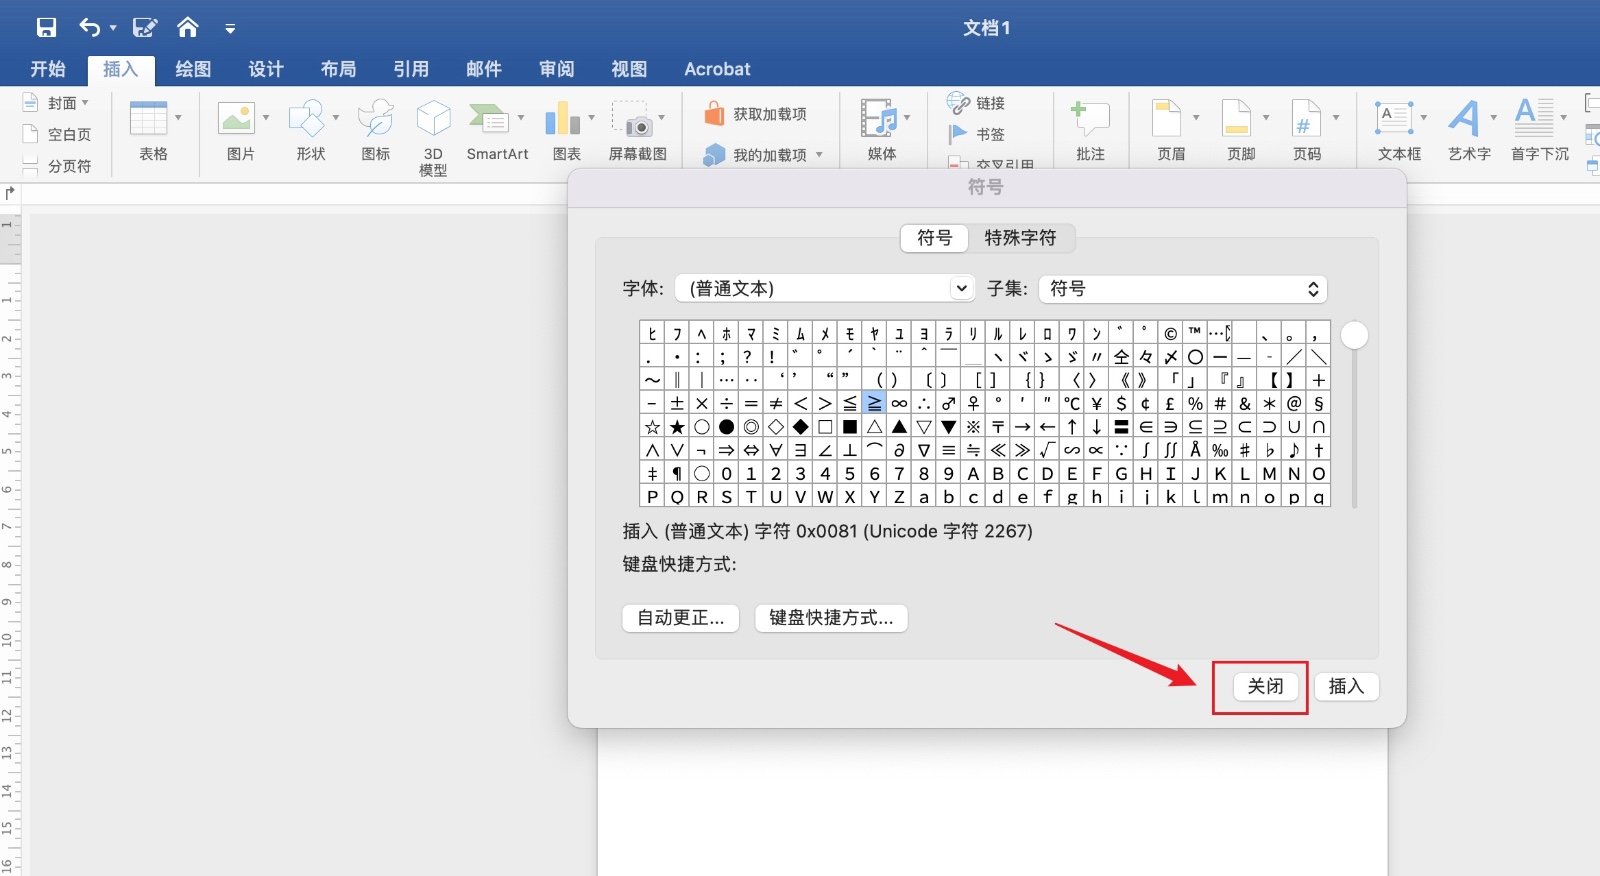Switch to the 引用 ribbon tab

tap(411, 69)
